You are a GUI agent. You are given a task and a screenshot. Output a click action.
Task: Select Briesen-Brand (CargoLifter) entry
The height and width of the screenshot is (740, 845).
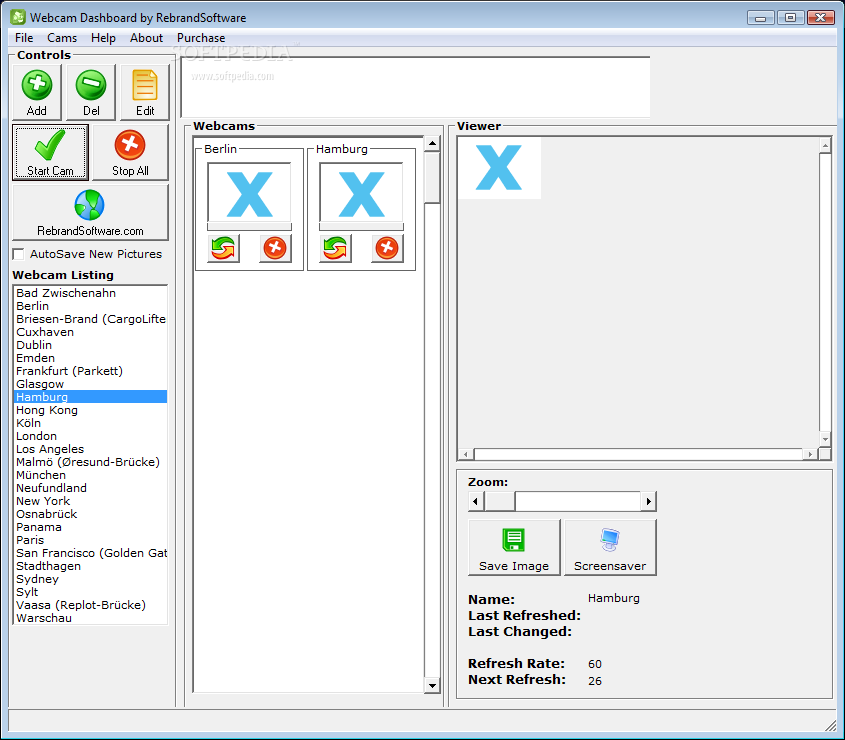pyautogui.click(x=90, y=319)
